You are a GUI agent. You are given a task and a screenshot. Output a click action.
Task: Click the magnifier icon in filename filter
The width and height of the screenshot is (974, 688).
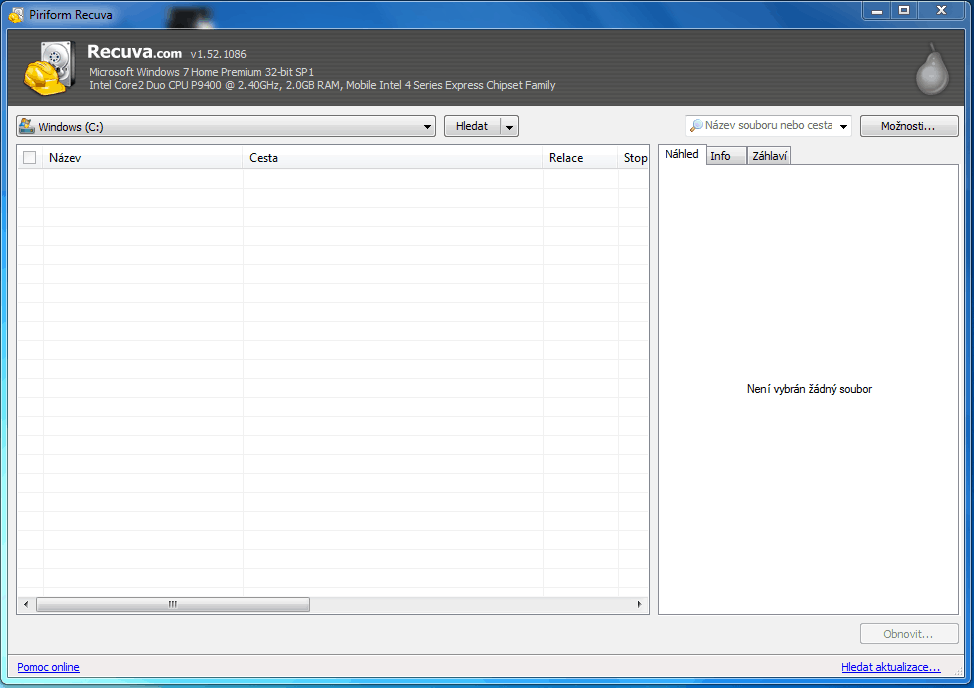696,125
